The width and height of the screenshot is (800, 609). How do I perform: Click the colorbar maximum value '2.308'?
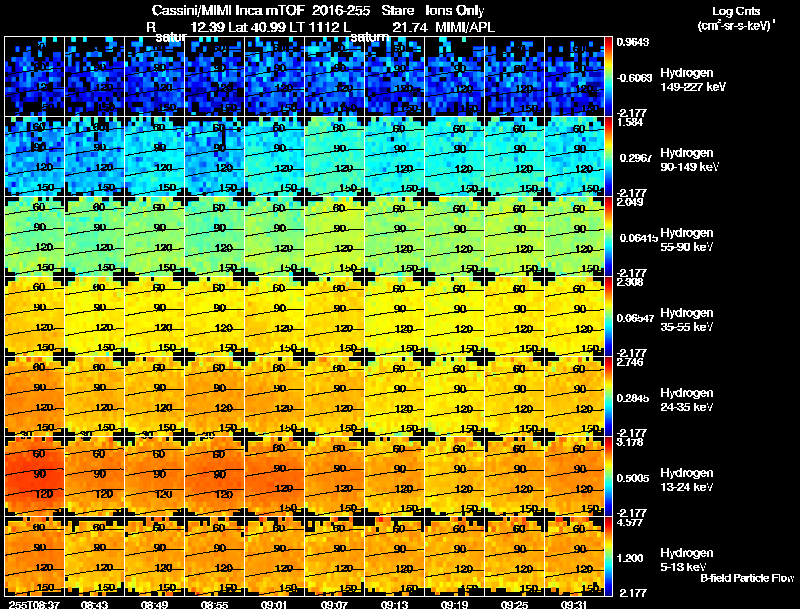pos(630,283)
